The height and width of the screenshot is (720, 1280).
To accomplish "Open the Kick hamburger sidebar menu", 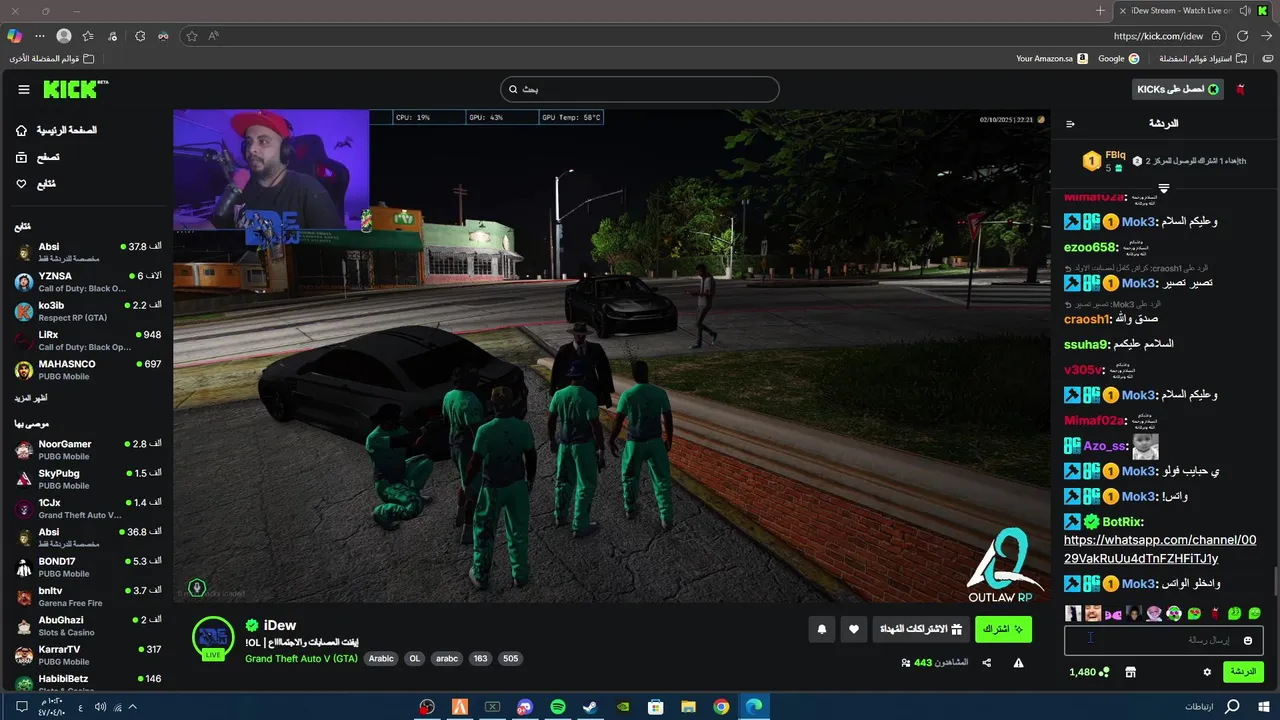I will tap(24, 90).
